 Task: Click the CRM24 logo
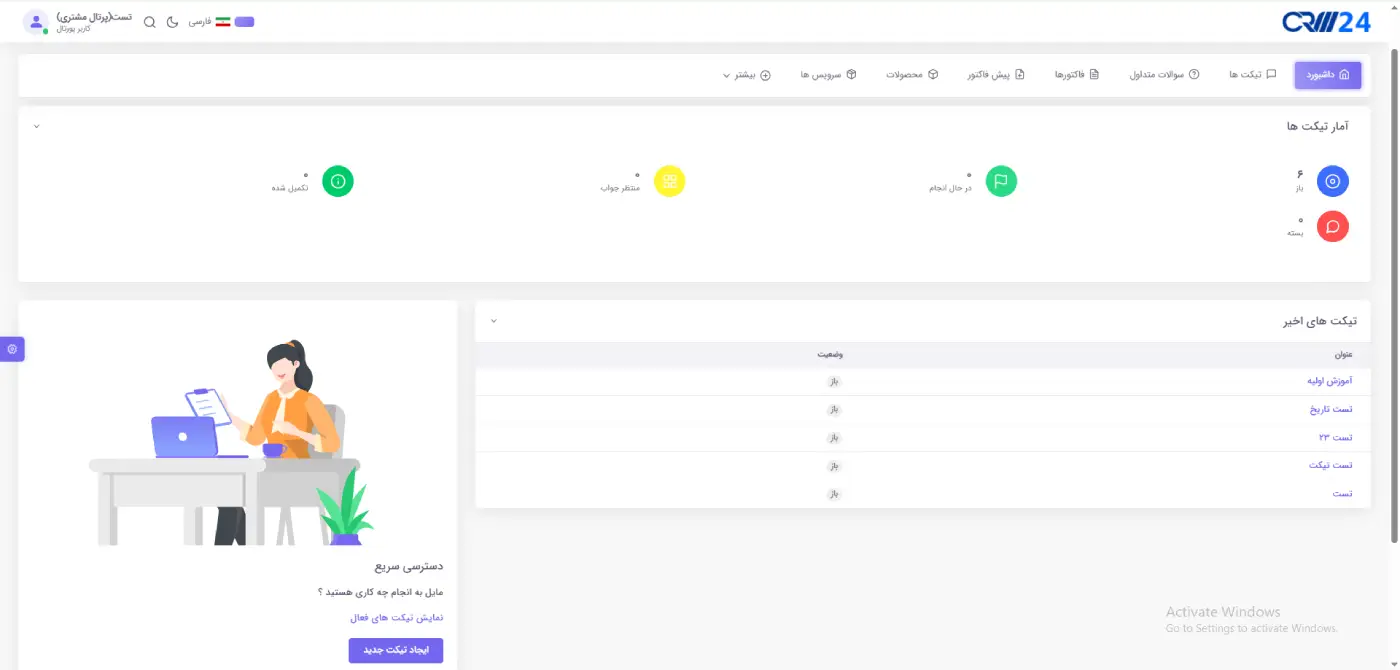1326,22
